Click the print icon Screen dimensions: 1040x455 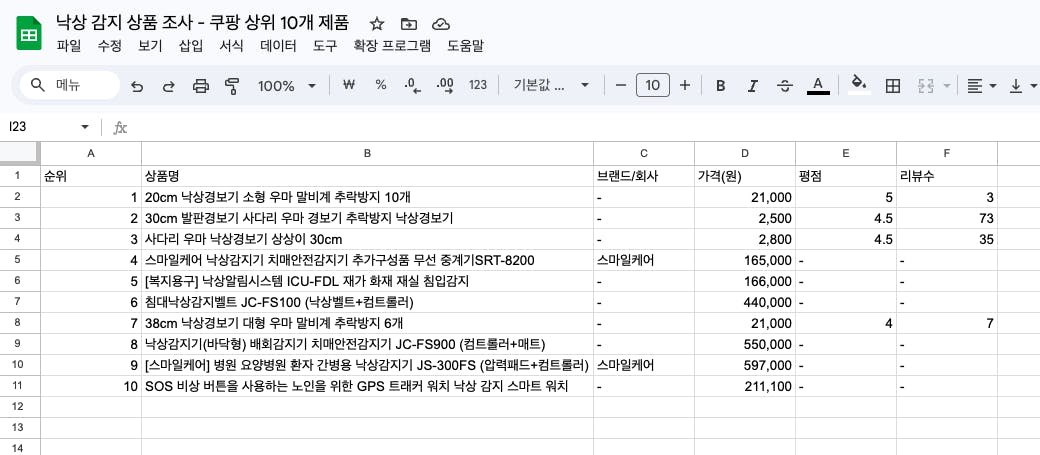(x=200, y=86)
